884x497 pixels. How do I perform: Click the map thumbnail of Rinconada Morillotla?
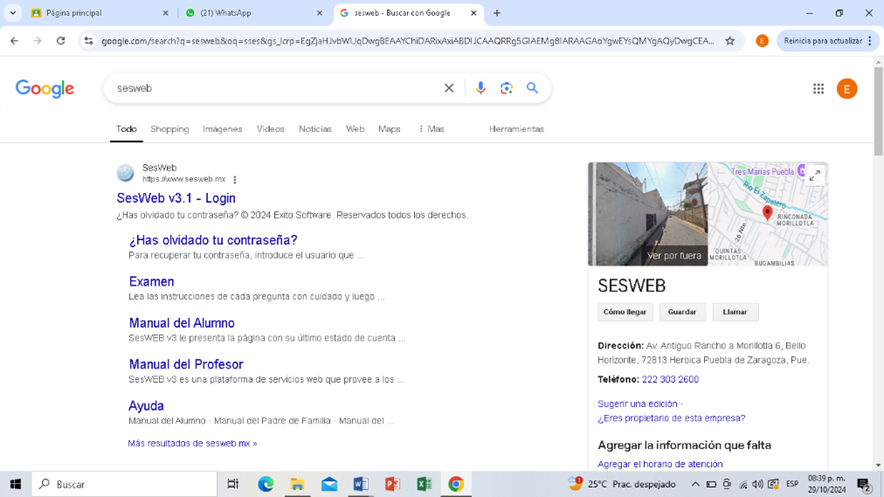click(768, 214)
